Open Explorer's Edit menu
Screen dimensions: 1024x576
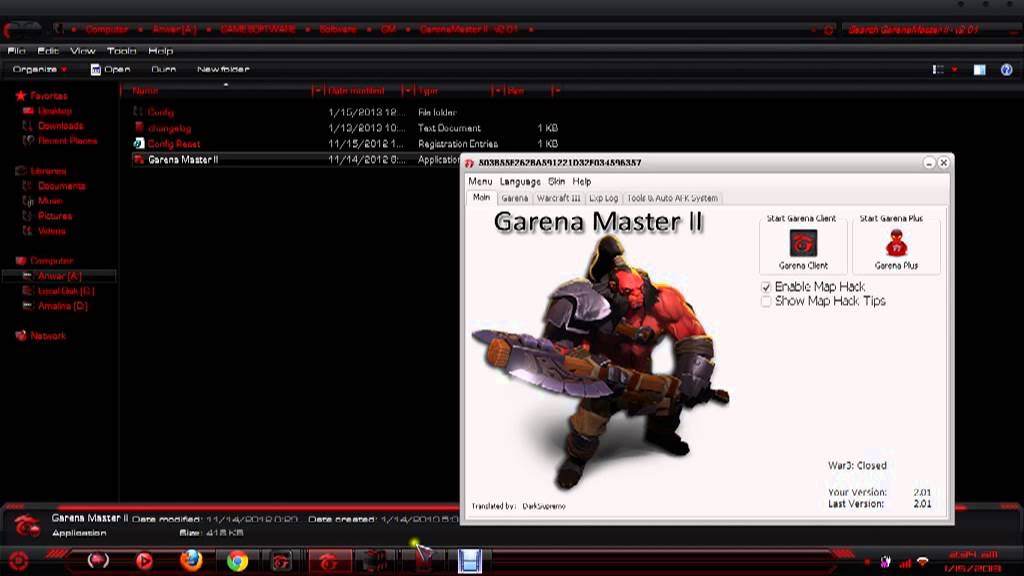pyautogui.click(x=48, y=51)
